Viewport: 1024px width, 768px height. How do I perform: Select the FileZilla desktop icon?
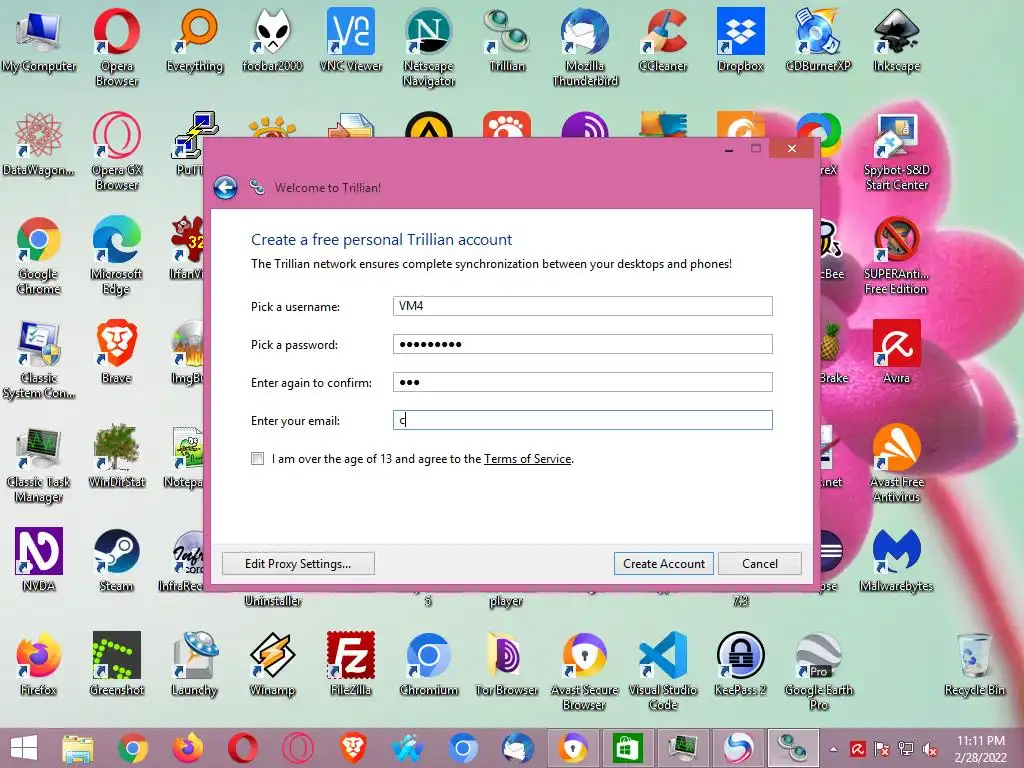(x=351, y=664)
